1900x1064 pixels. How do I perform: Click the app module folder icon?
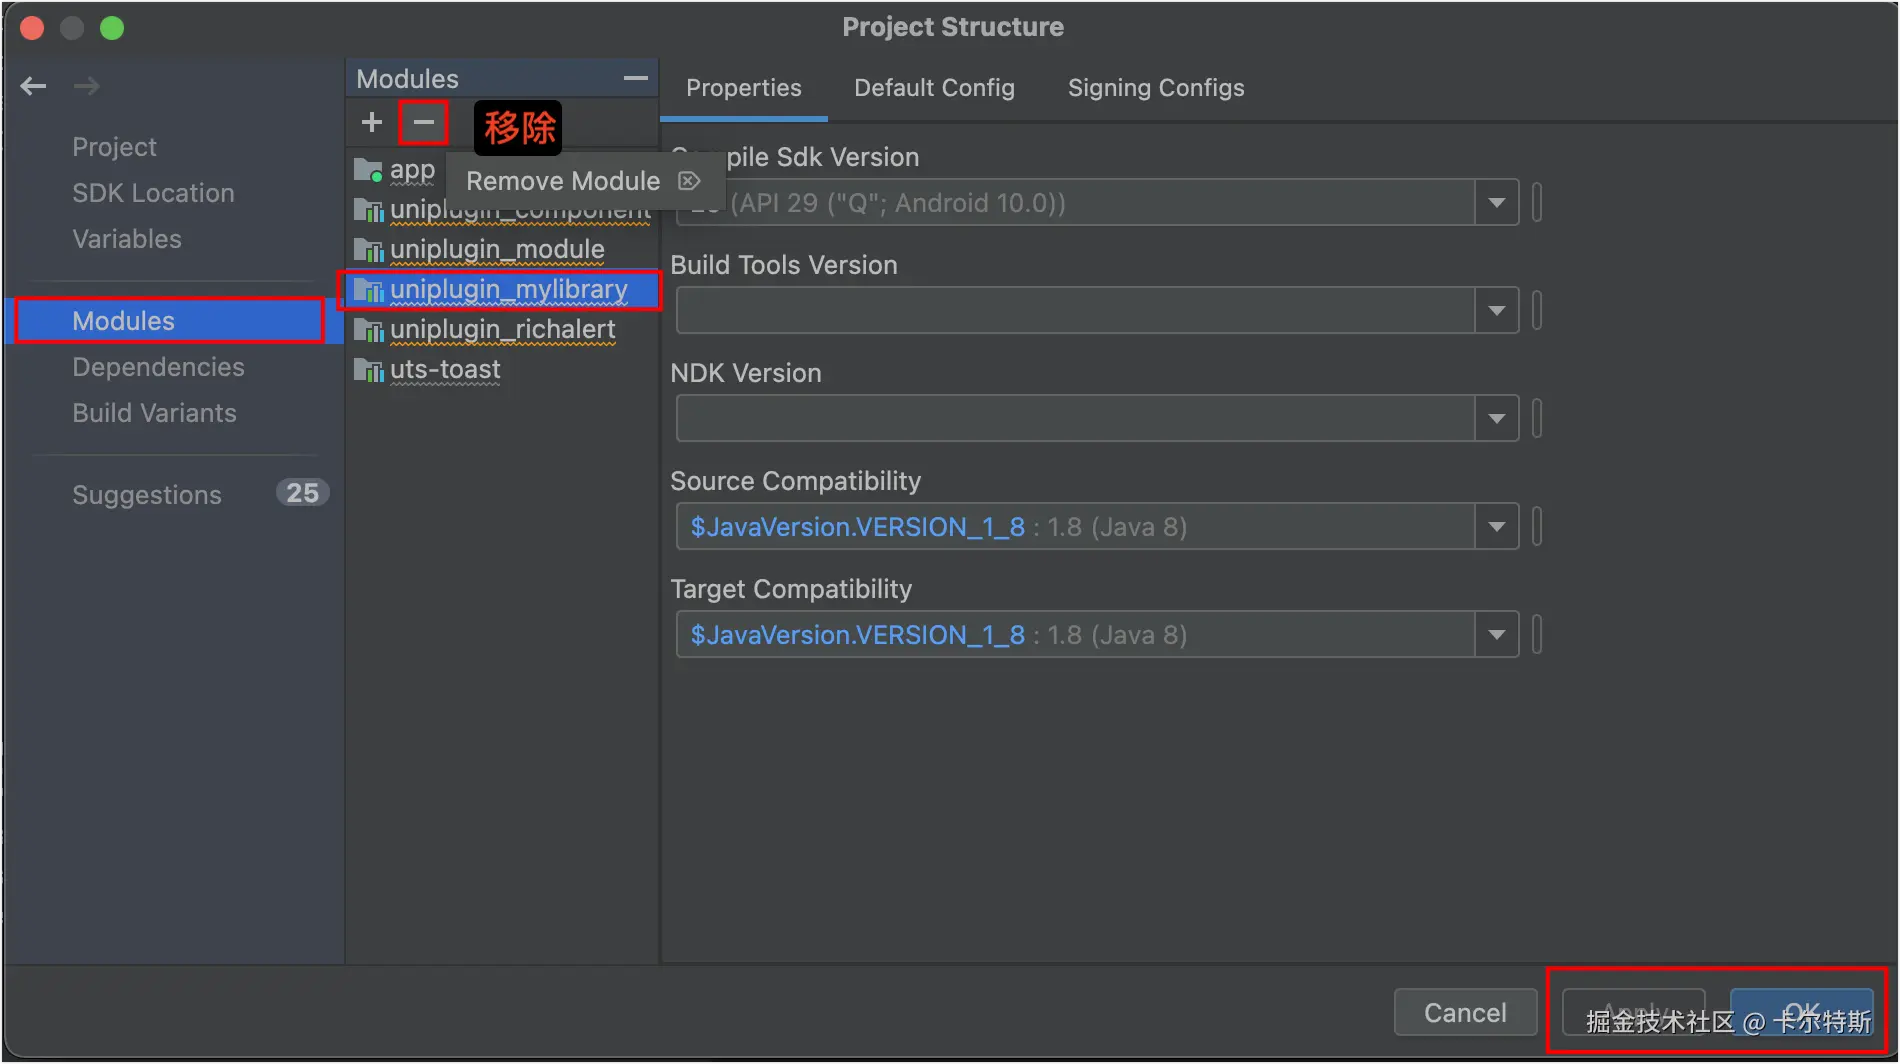coord(368,171)
